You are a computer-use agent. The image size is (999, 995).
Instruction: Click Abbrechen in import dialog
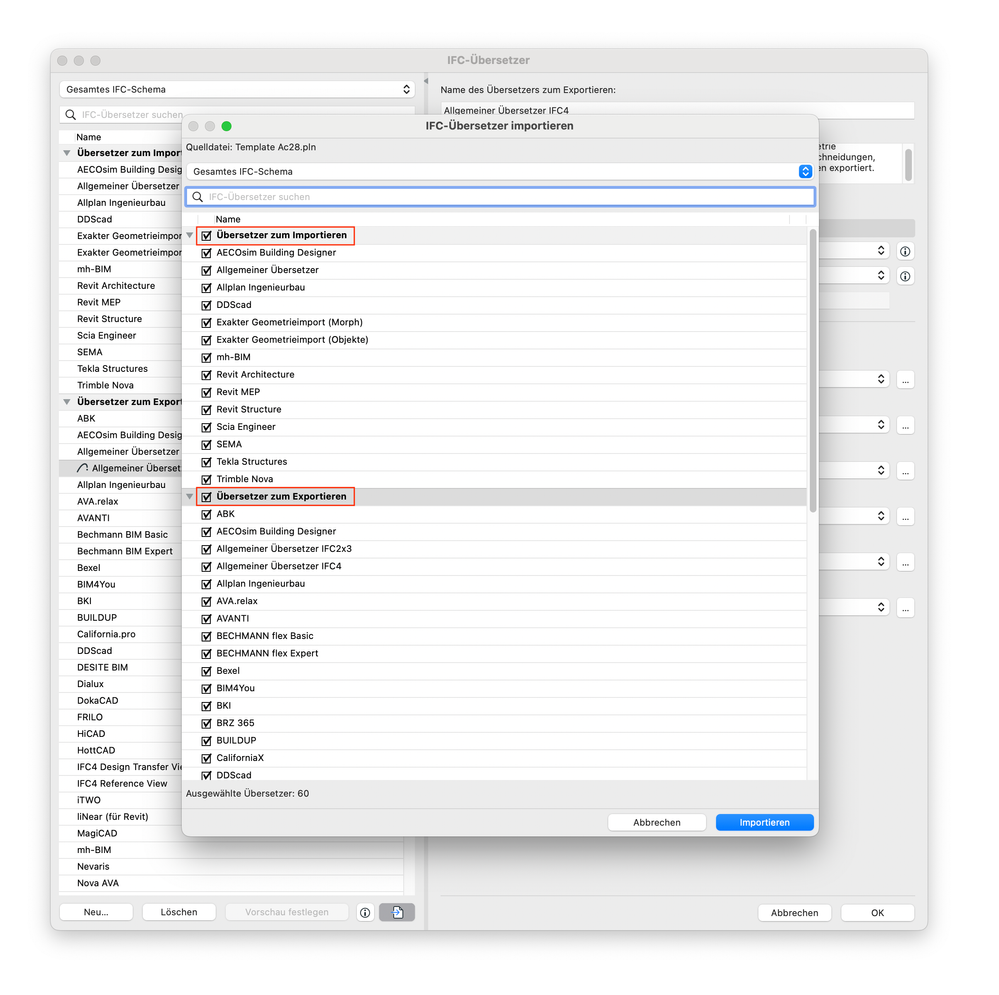click(657, 822)
